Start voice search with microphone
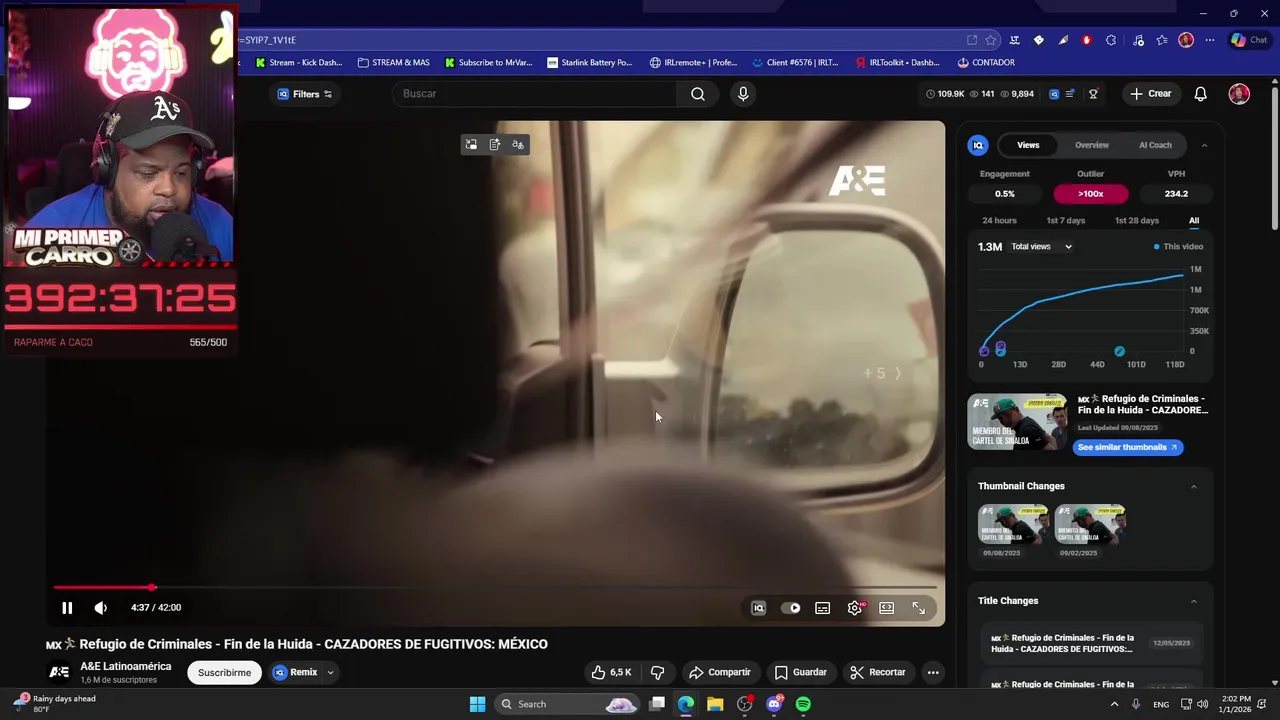The width and height of the screenshot is (1280, 720). coord(742,94)
